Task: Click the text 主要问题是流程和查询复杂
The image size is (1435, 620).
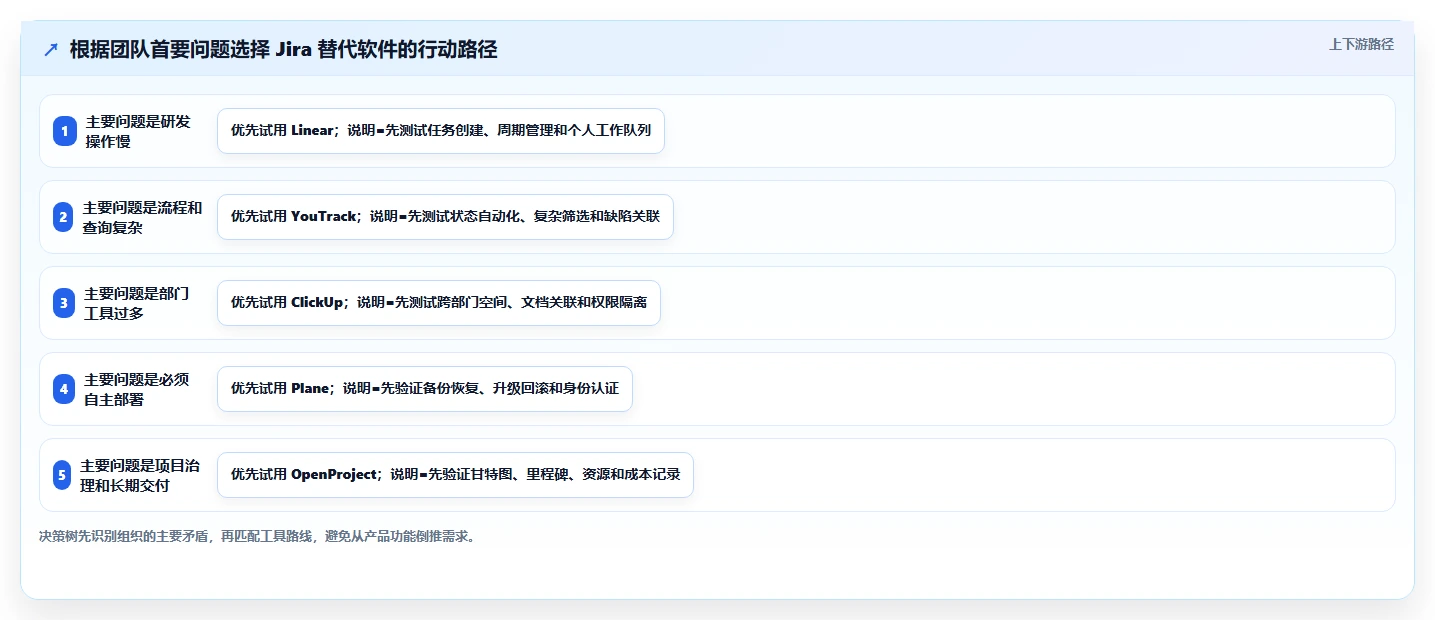Action: pos(142,217)
